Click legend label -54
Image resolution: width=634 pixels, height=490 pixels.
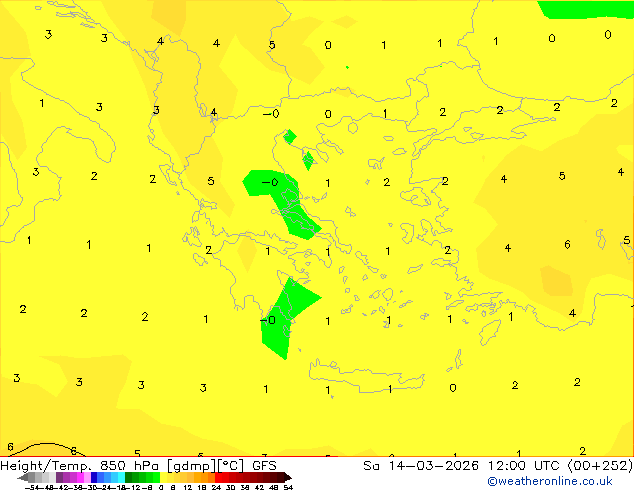coord(31,487)
